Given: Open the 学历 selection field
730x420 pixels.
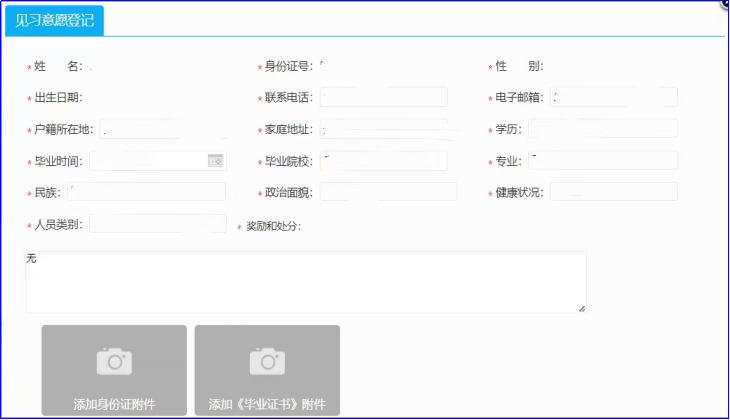Looking at the screenshot, I should [x=603, y=129].
